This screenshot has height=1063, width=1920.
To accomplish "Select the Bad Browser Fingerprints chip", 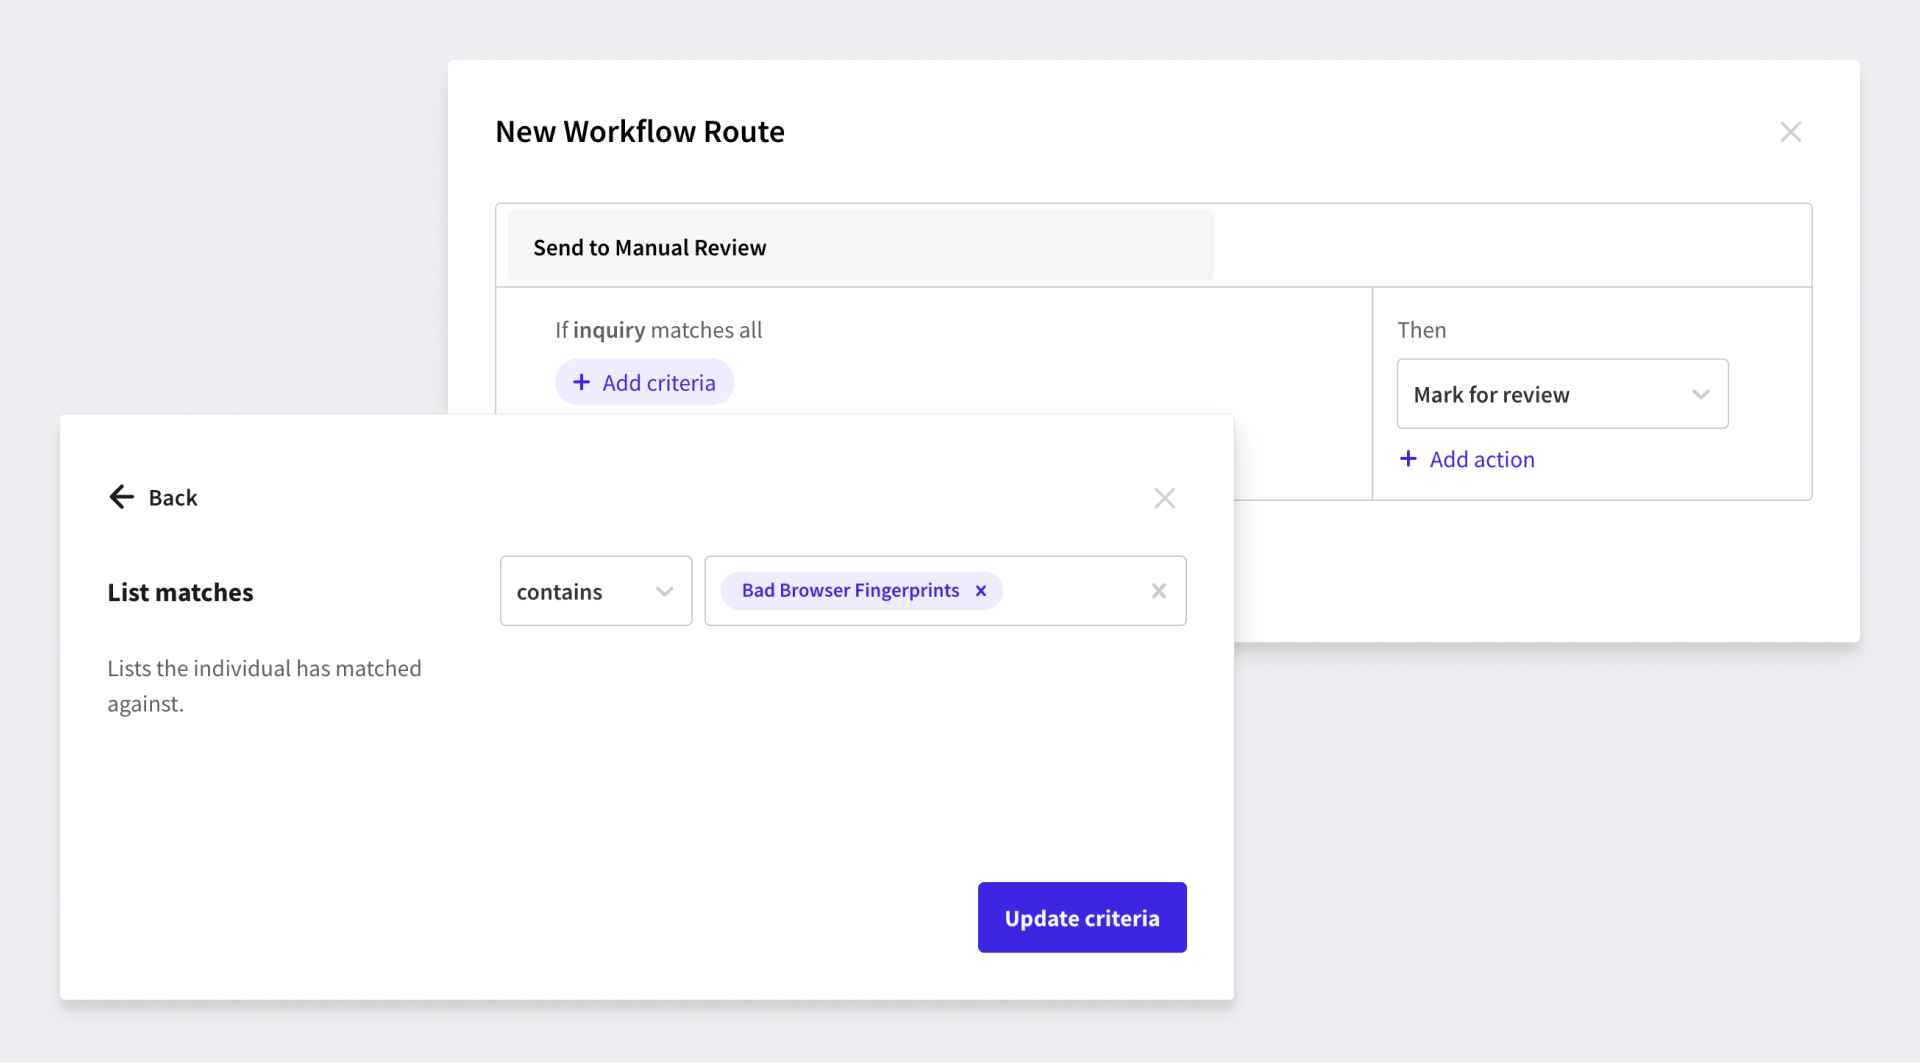I will coord(850,590).
